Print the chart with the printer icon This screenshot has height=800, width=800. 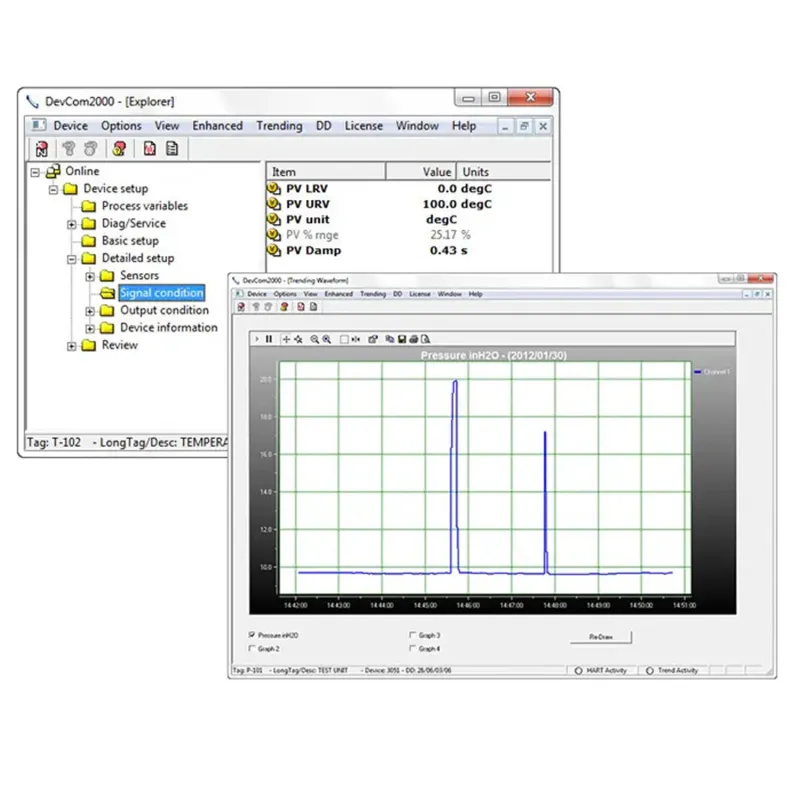click(x=414, y=339)
